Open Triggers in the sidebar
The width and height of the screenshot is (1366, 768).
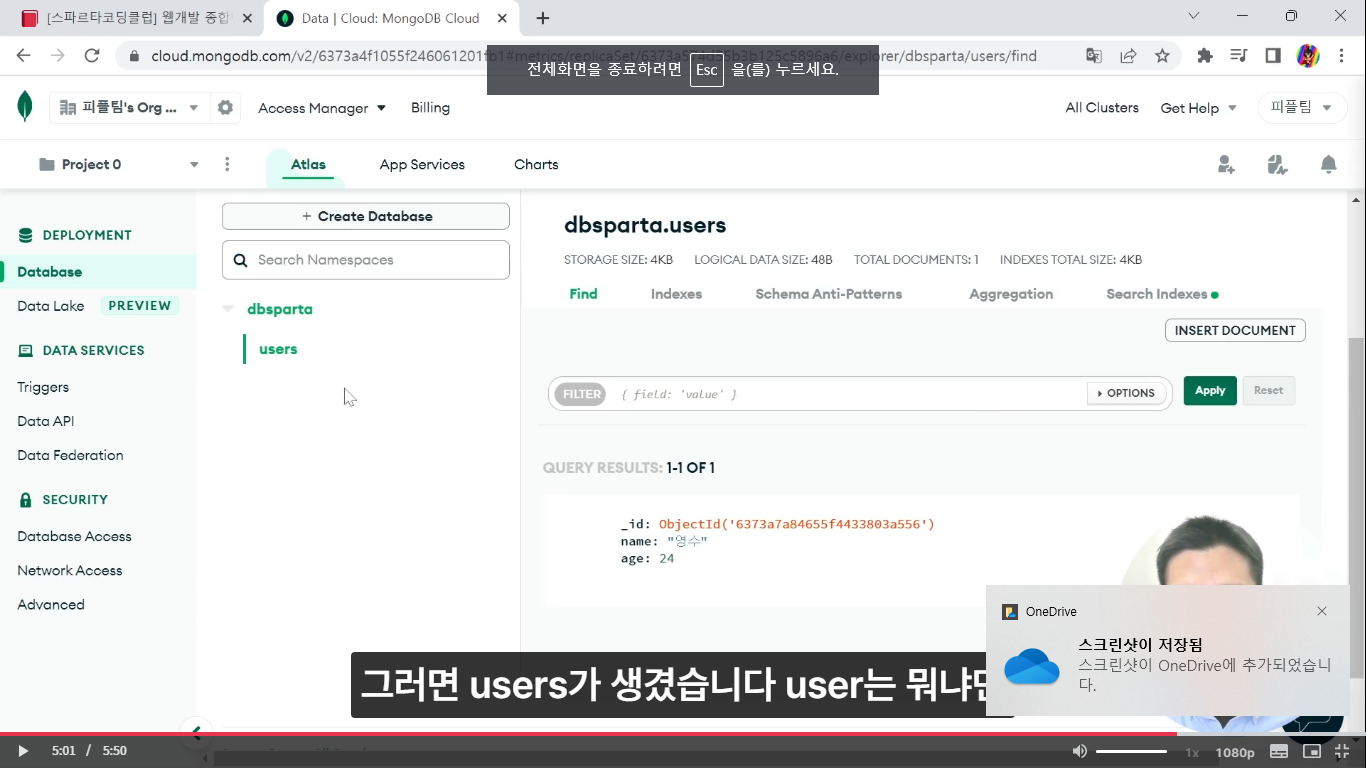point(43,387)
